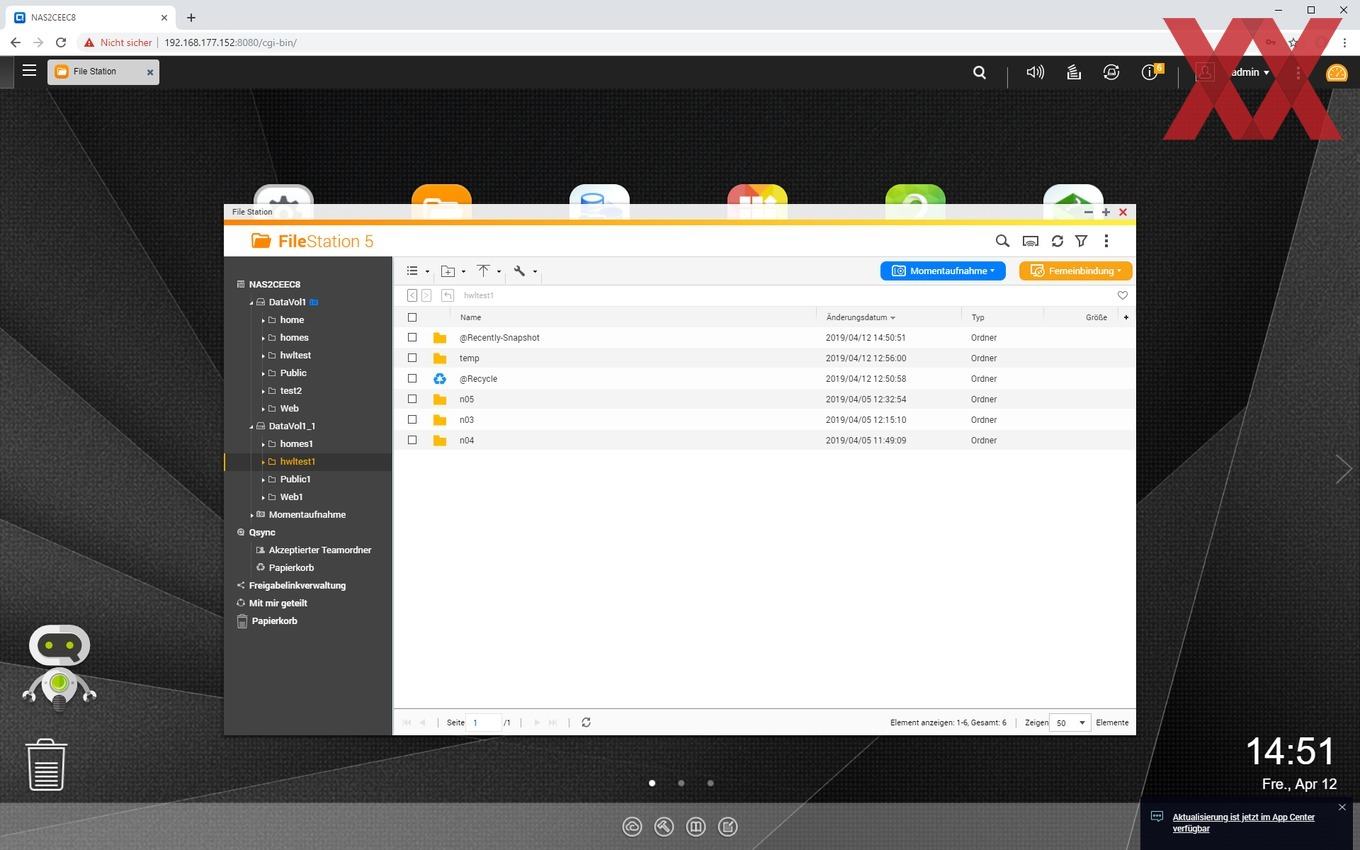Switch to the second desktop page dot
The width and height of the screenshot is (1360, 850).
pos(681,783)
